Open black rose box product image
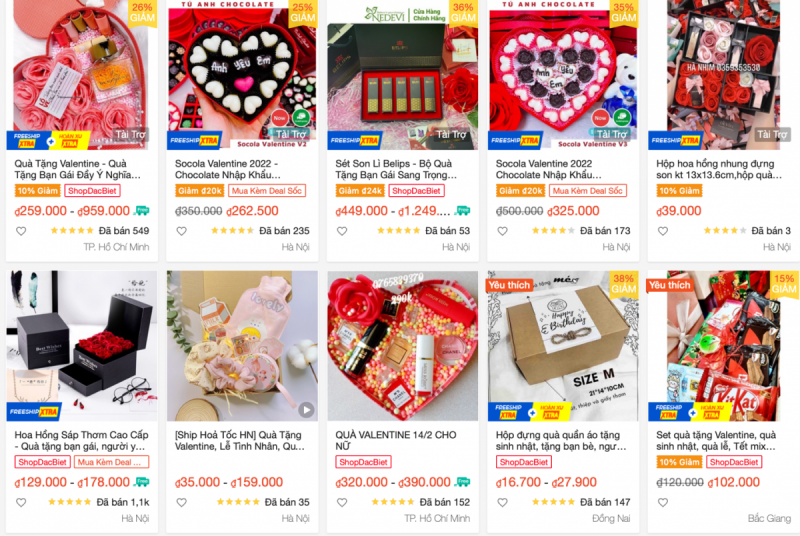The width and height of the screenshot is (800, 536). click(82, 346)
